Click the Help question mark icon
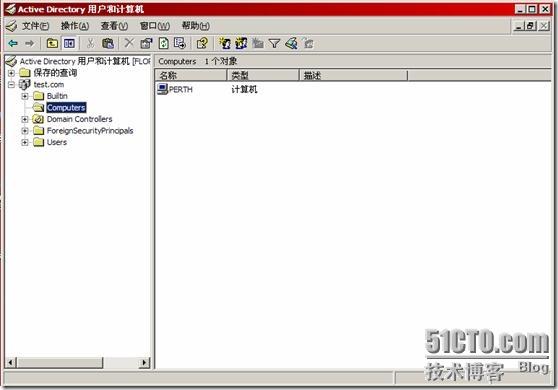The width and height of the screenshot is (558, 390). coord(202,43)
